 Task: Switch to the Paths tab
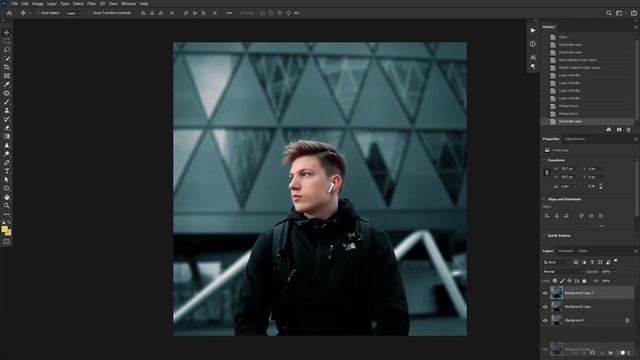pyautogui.click(x=583, y=251)
